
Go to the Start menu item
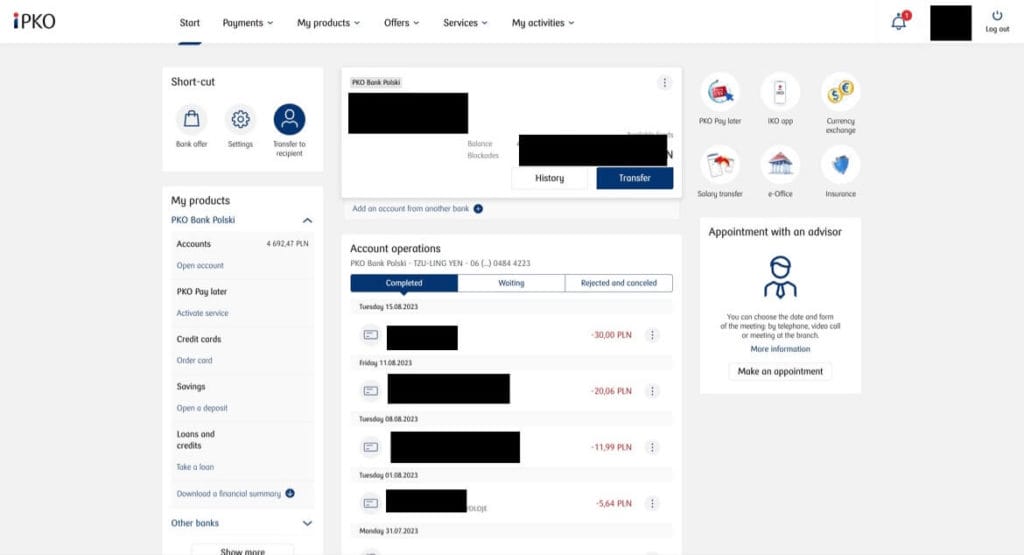(189, 23)
